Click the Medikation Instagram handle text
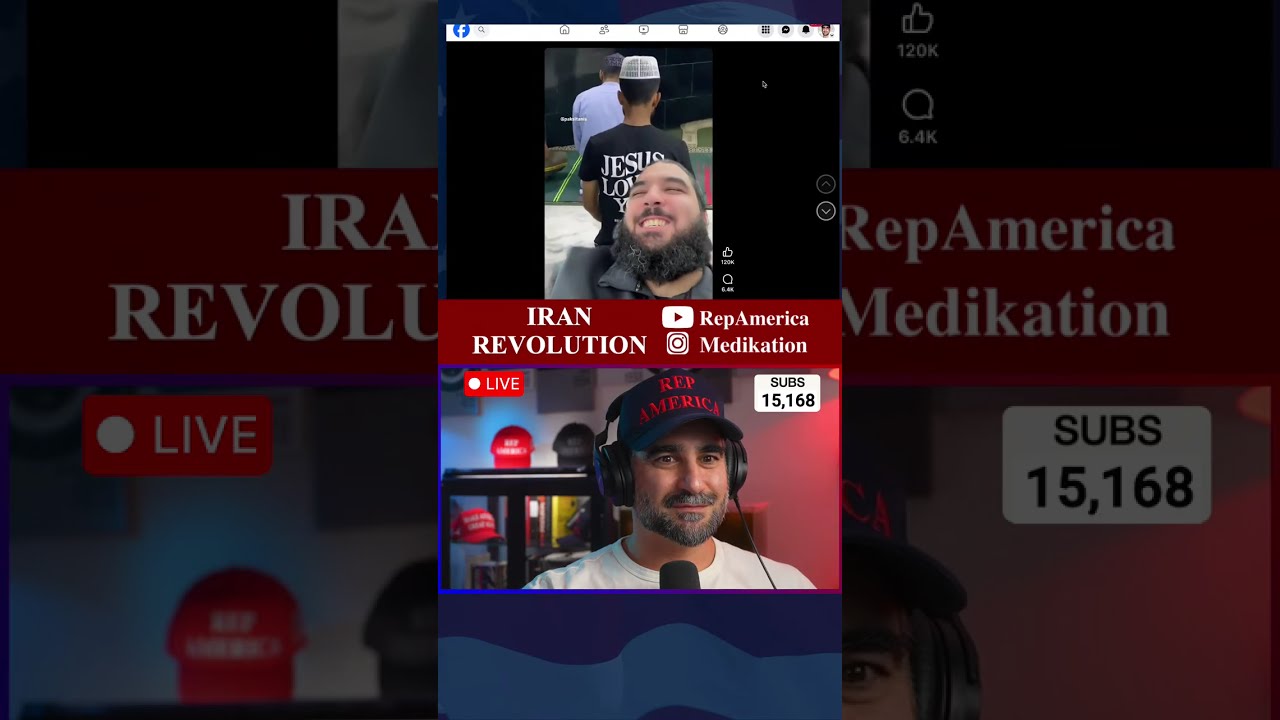The width and height of the screenshot is (1280, 720). pyautogui.click(x=753, y=345)
